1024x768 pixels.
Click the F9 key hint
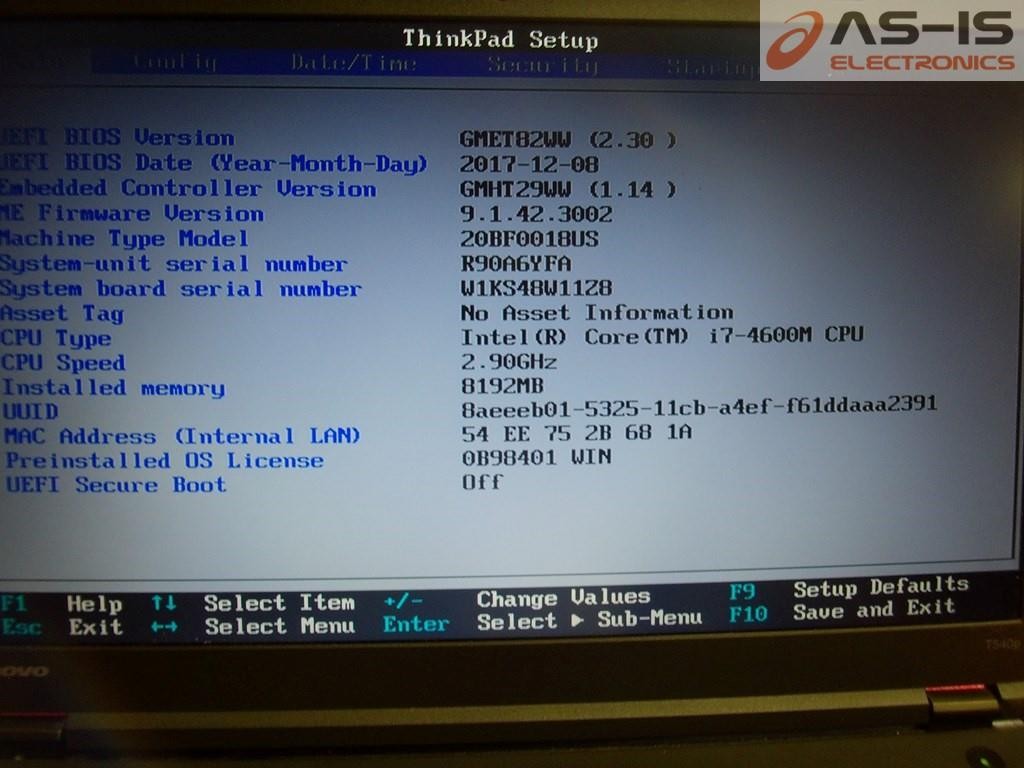coord(742,592)
